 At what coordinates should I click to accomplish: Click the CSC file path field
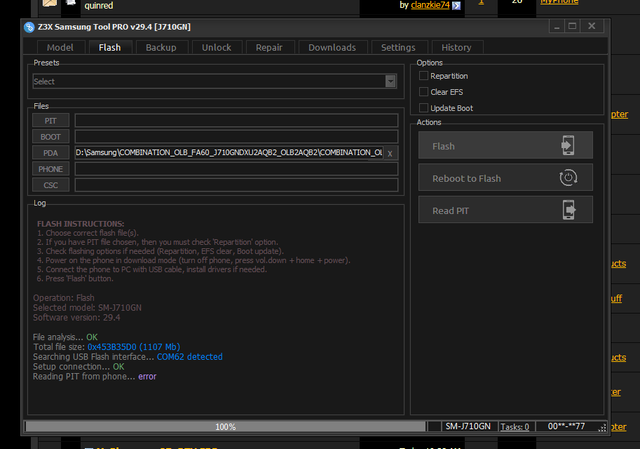click(236, 185)
